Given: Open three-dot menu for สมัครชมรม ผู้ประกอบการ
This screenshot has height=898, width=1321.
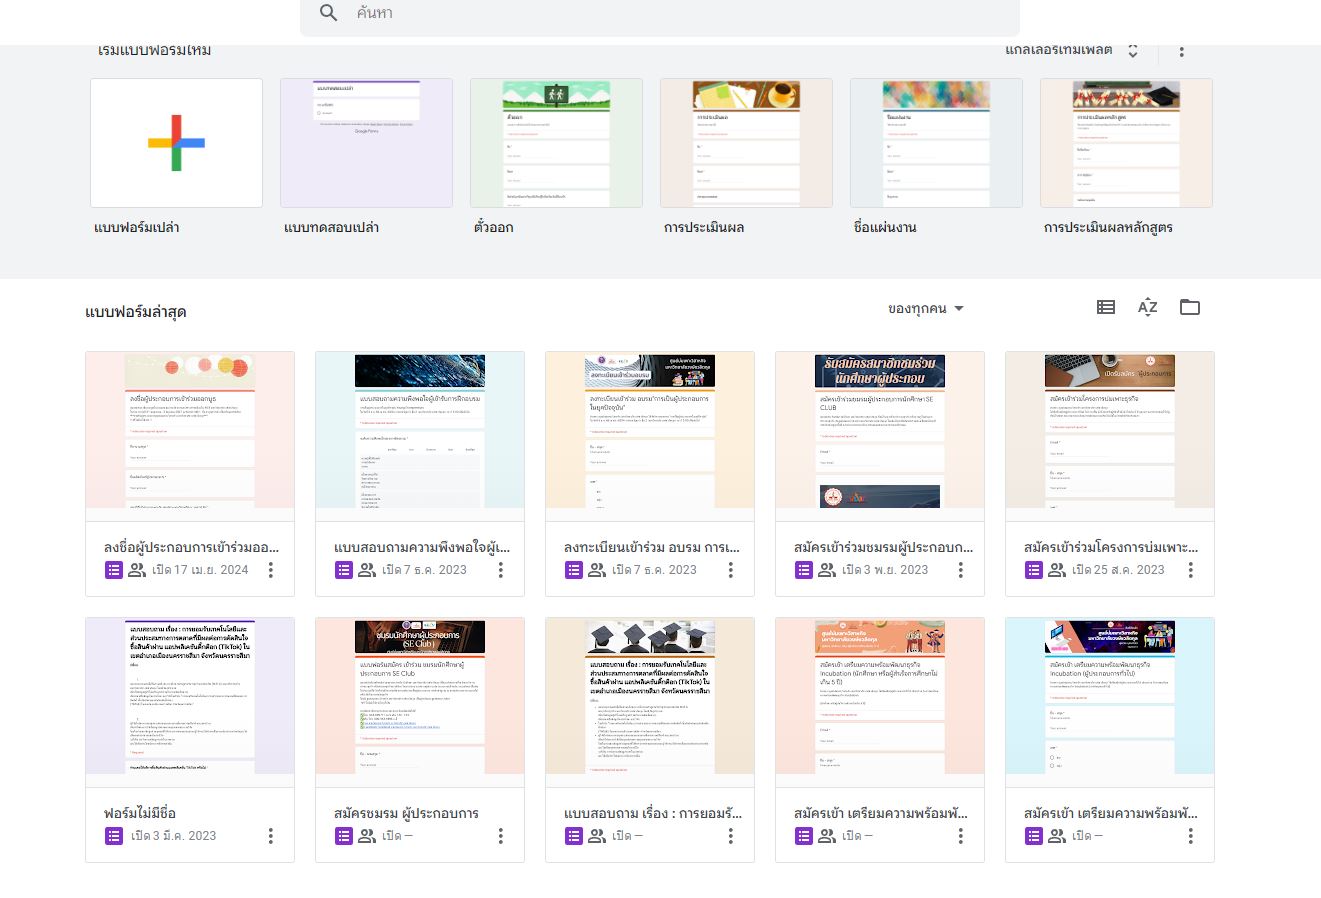Looking at the screenshot, I should click(500, 836).
